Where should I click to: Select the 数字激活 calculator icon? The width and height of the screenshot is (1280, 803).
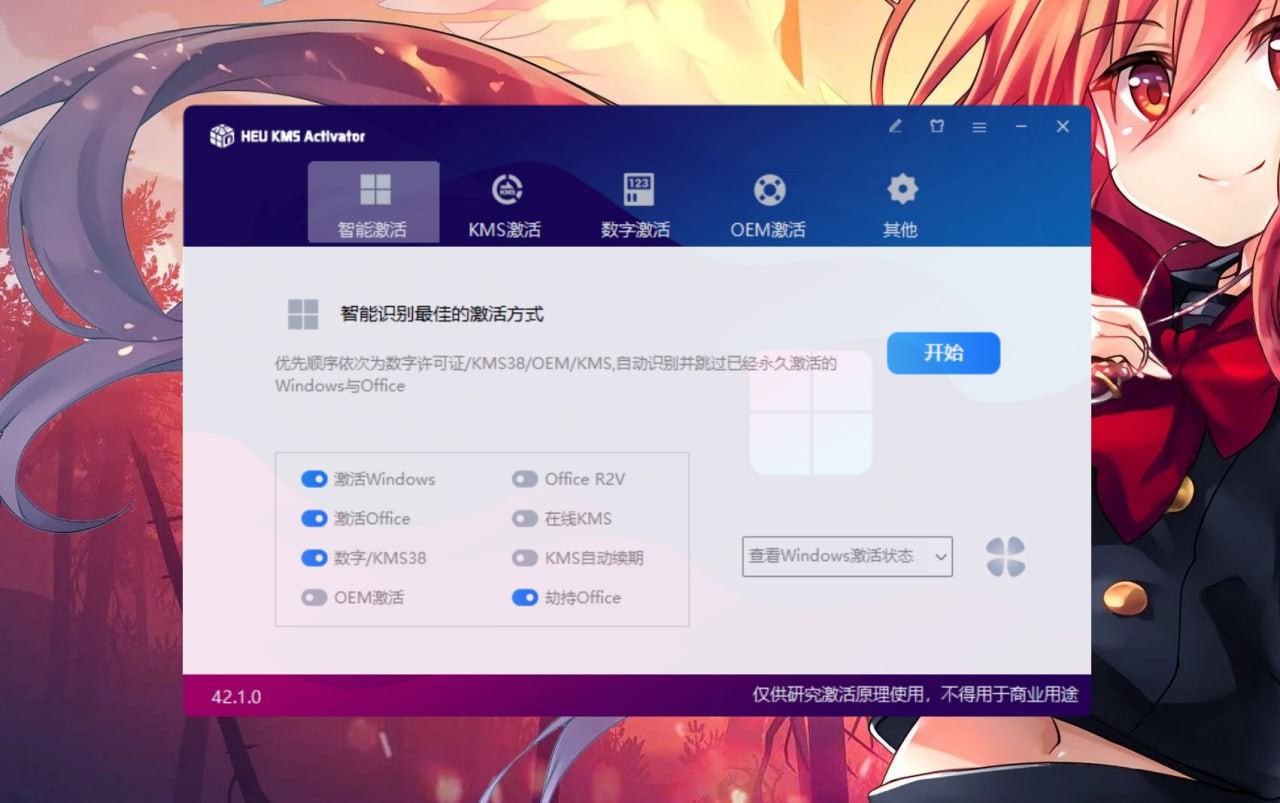point(636,188)
